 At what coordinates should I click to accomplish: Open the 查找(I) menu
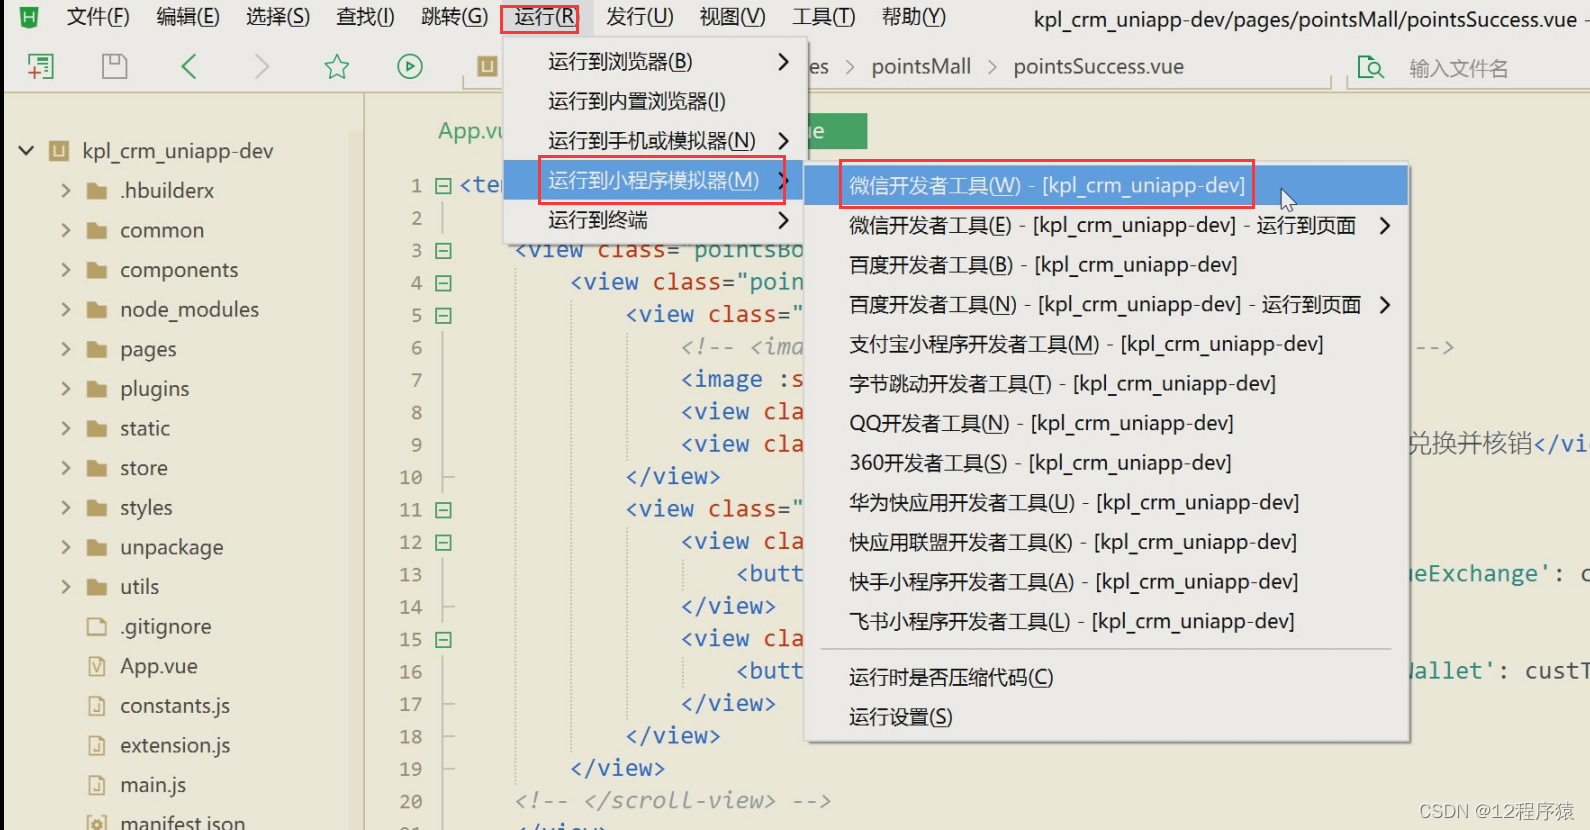click(x=365, y=17)
